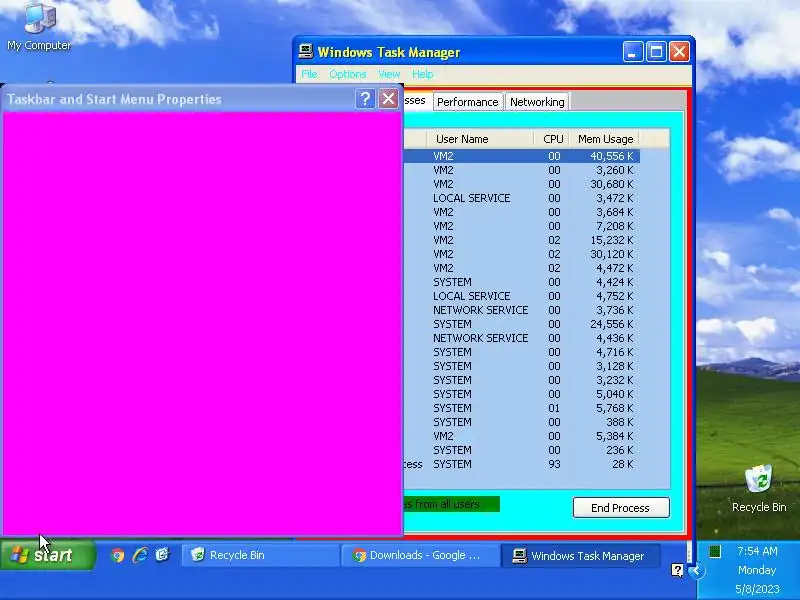Close the Taskbar and Start Menu Properties dialog
This screenshot has height=600, width=800.
tap(389, 98)
